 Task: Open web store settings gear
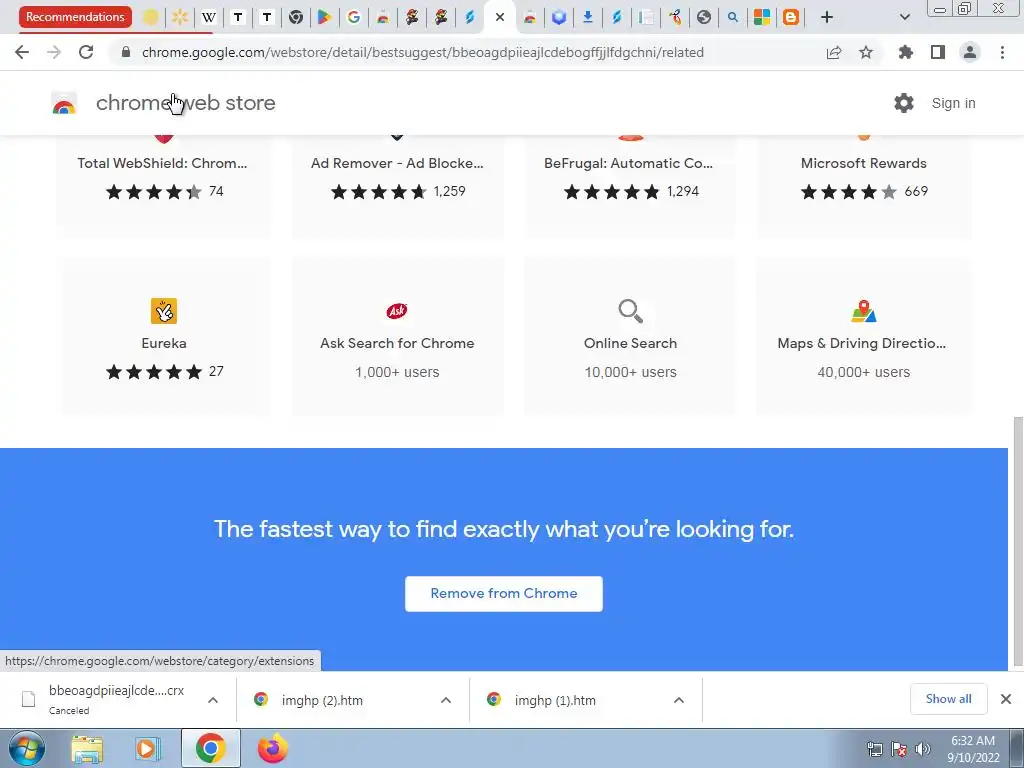pyautogui.click(x=904, y=103)
